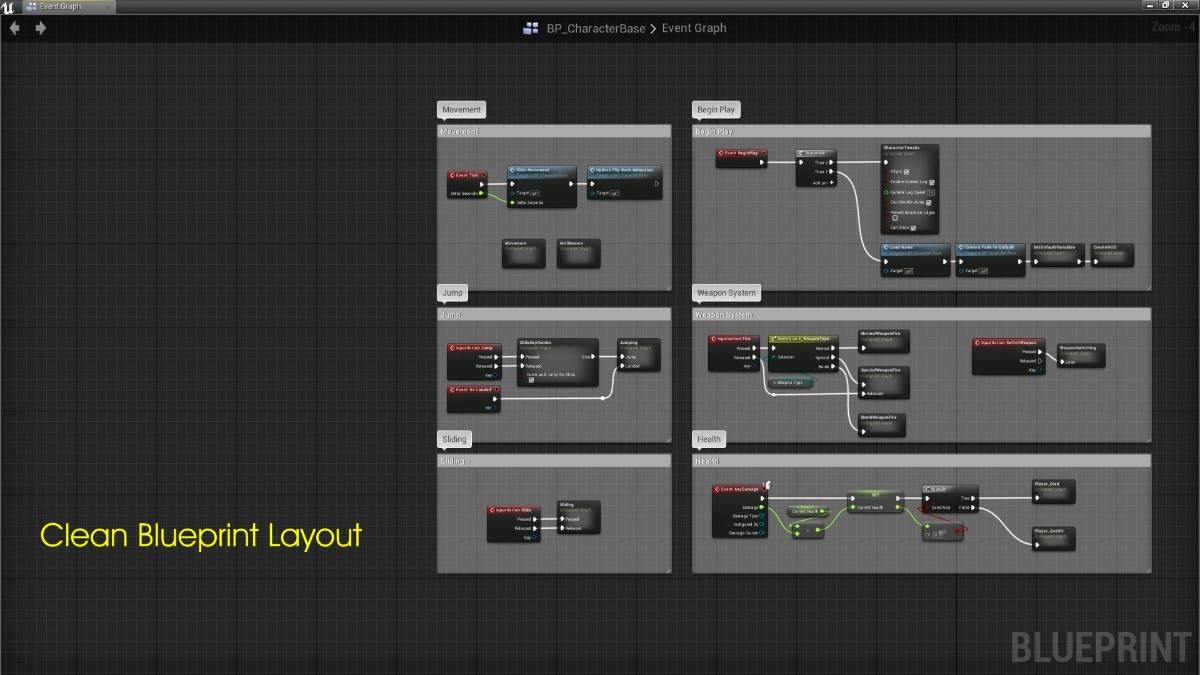Screen dimensions: 1200x675
Task: Select the Camera Fade to Default node
Action: click(x=991, y=260)
